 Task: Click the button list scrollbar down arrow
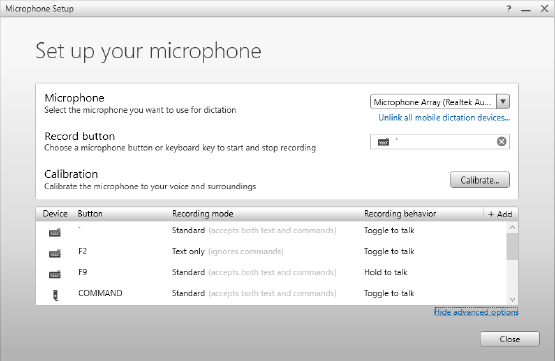[x=512, y=299]
